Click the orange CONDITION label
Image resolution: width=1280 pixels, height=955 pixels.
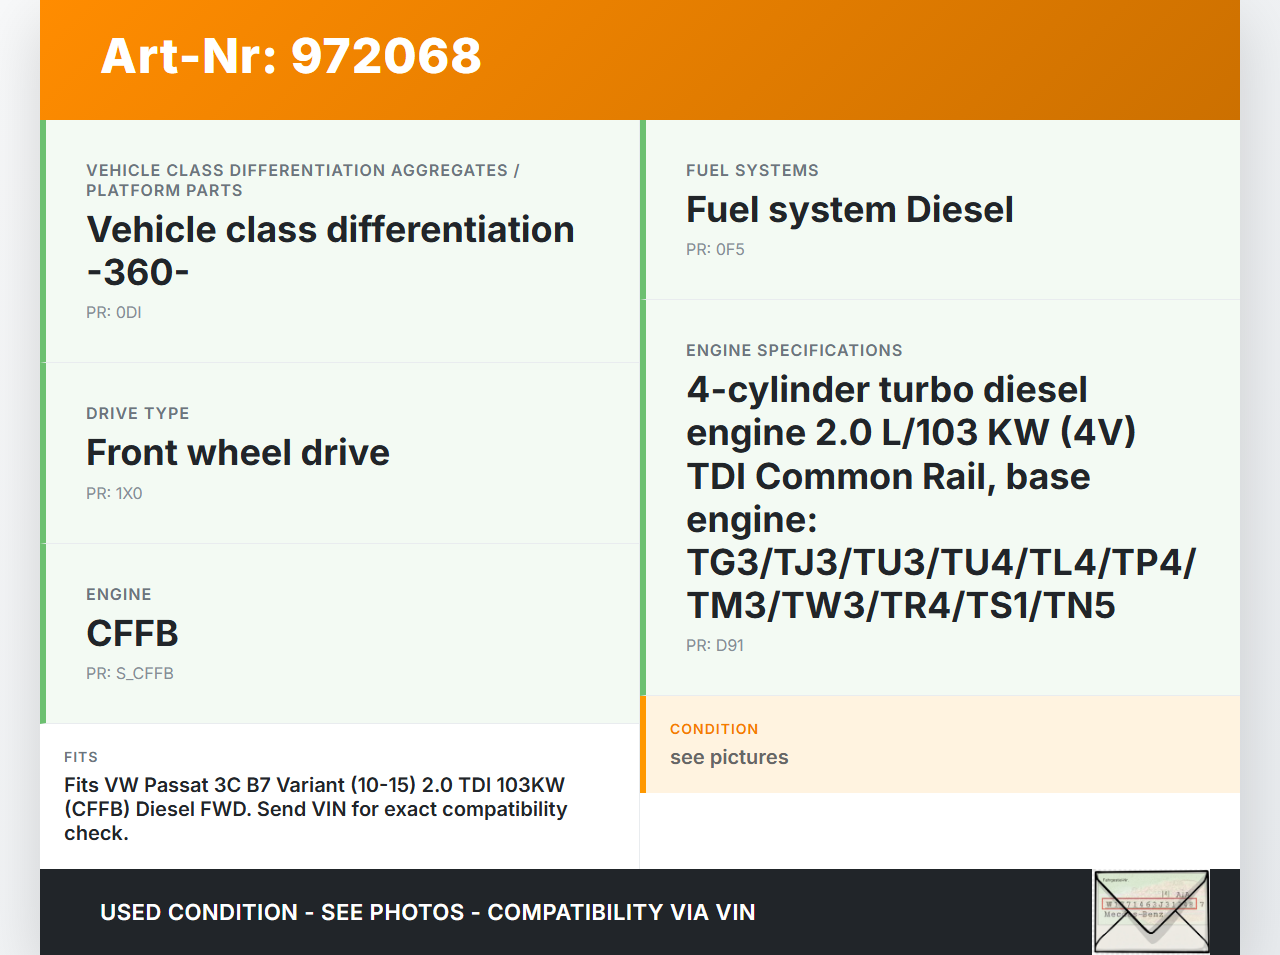click(714, 729)
